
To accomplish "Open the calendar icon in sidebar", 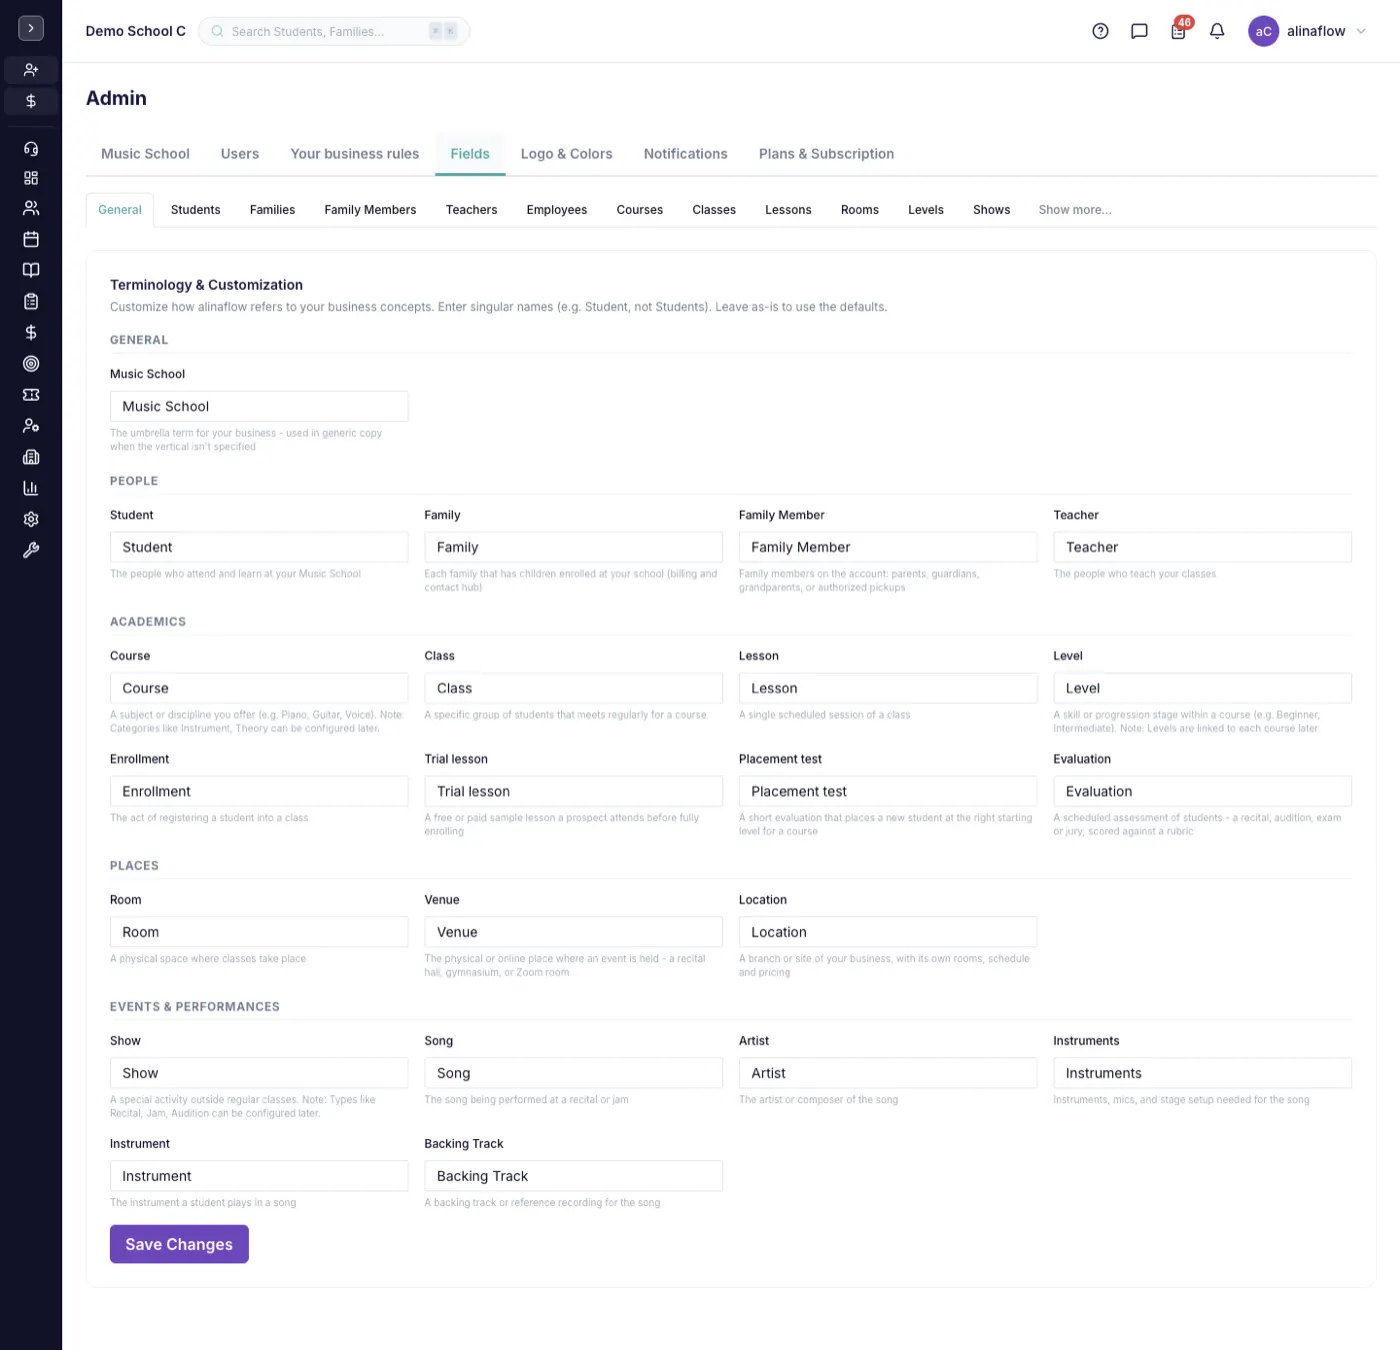I will (x=31, y=239).
